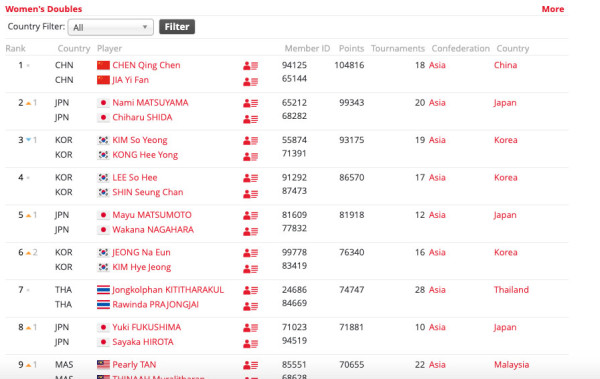Open JEONG Na Eun profile card icon
This screenshot has height=379, width=600.
(251, 253)
